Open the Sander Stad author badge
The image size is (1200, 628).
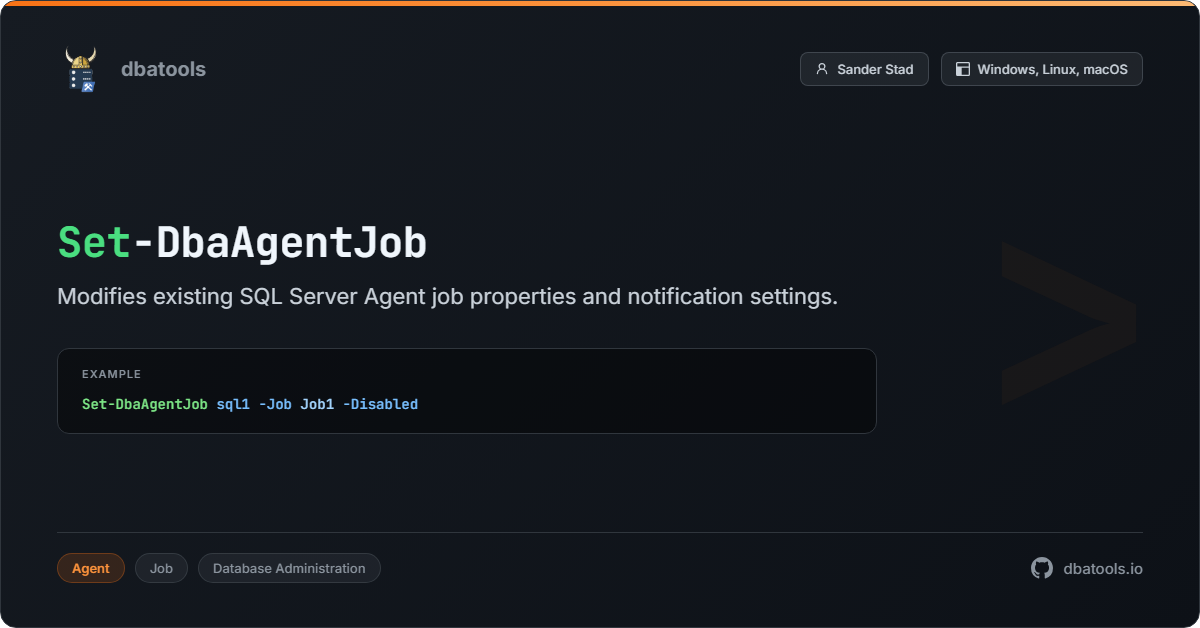[864, 69]
